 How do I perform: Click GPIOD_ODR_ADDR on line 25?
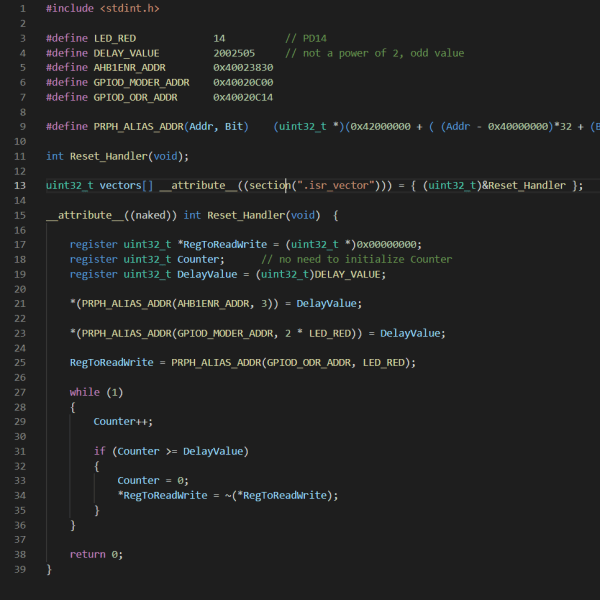(309, 363)
